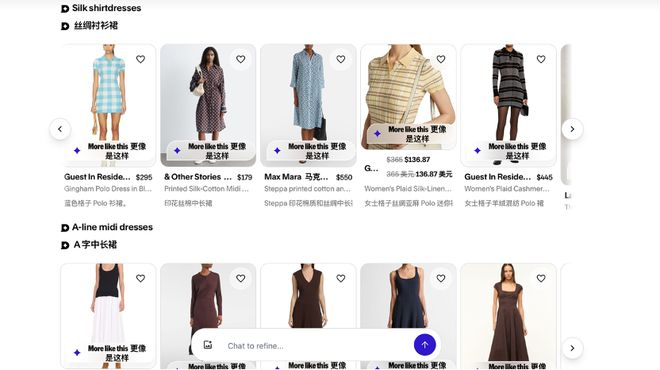Select the Silk shirtdresses heading
The height and width of the screenshot is (370, 660).
(106, 8)
